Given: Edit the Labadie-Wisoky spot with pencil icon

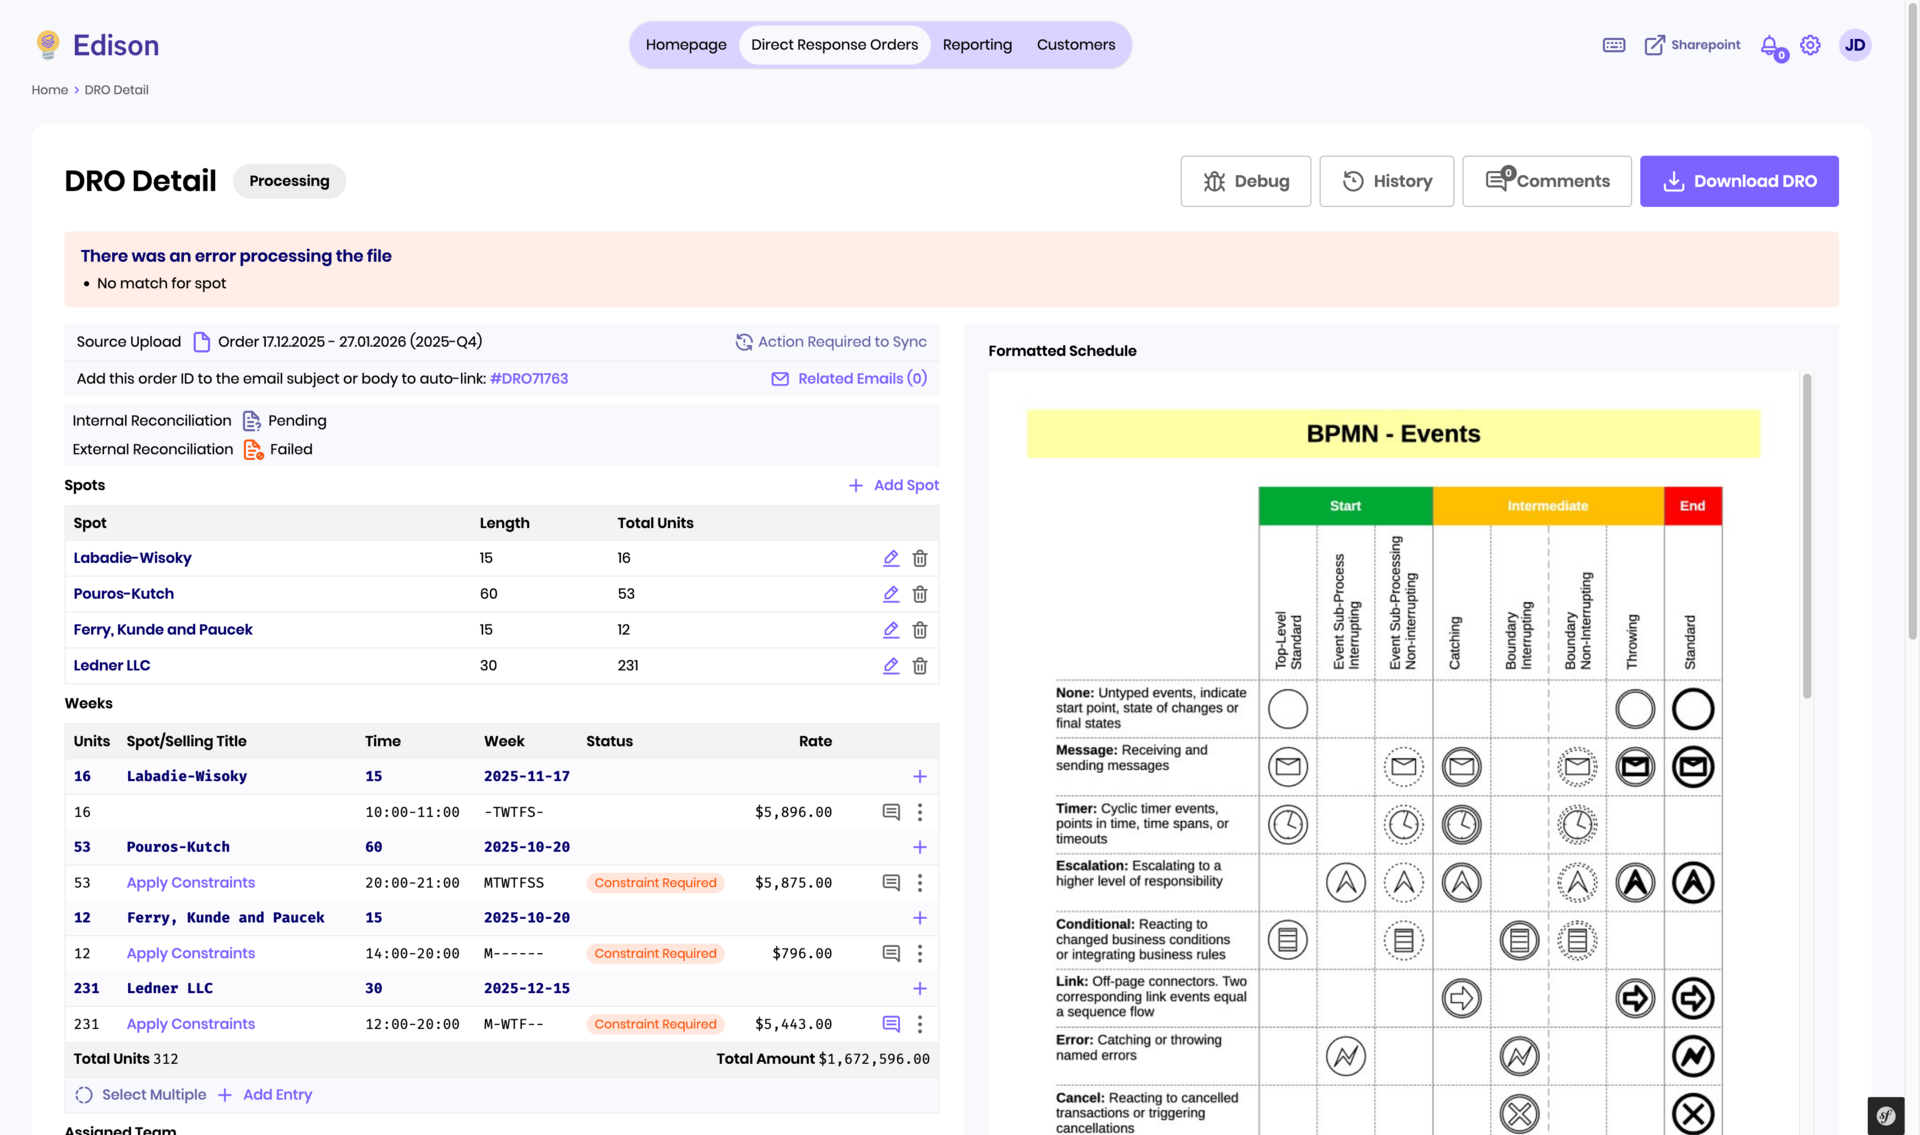Looking at the screenshot, I should pos(890,558).
